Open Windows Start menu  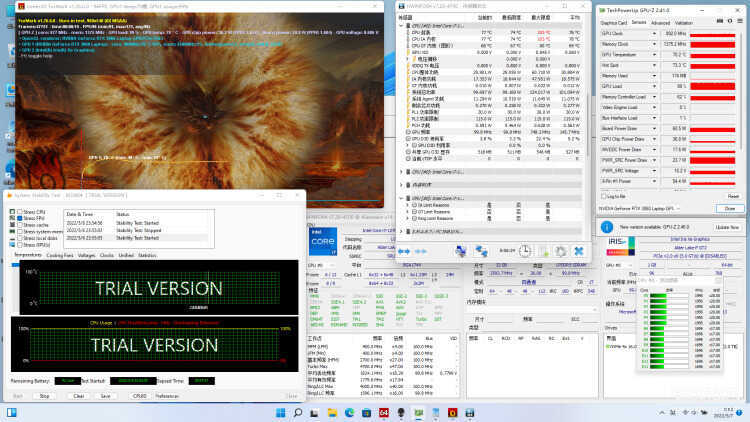[x=281, y=412]
